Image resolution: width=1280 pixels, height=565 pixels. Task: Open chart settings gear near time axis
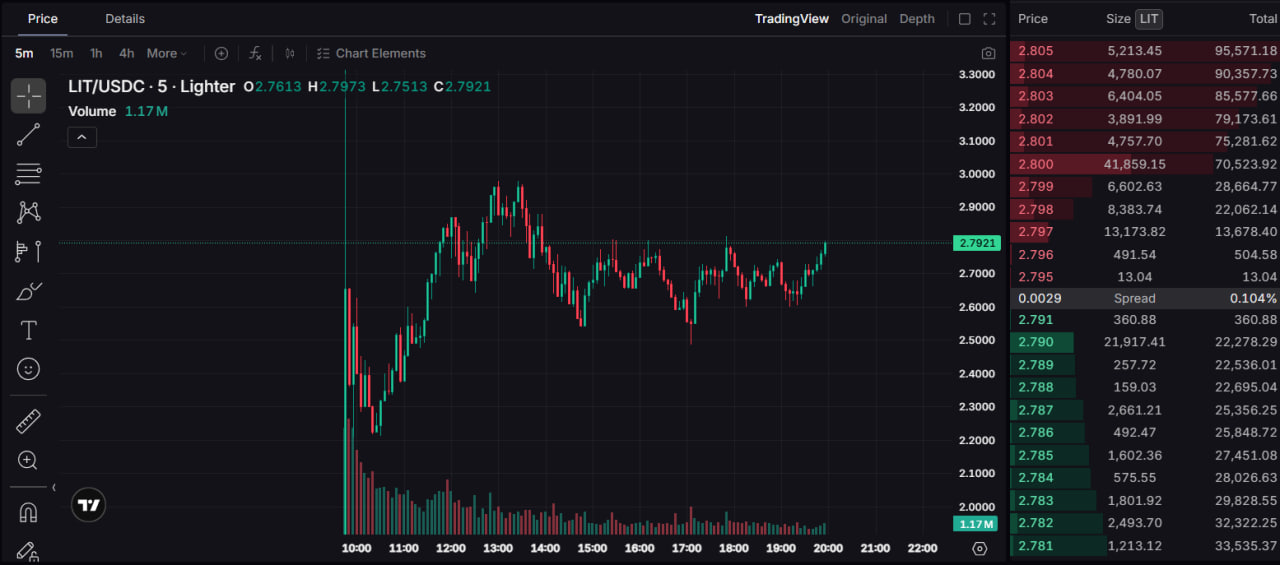(x=979, y=548)
